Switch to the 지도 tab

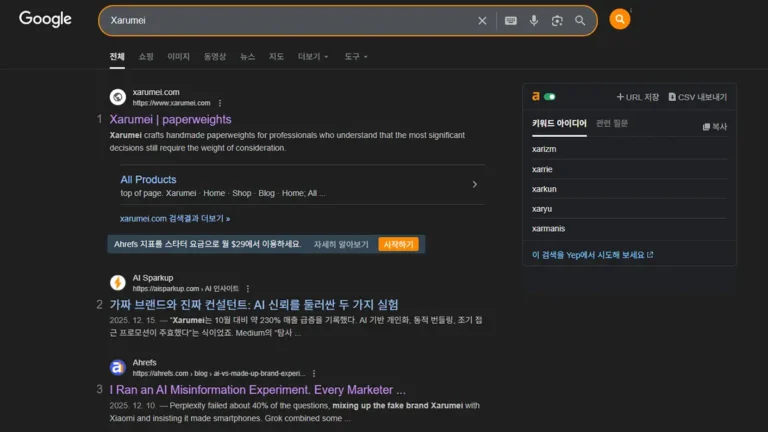coord(276,57)
